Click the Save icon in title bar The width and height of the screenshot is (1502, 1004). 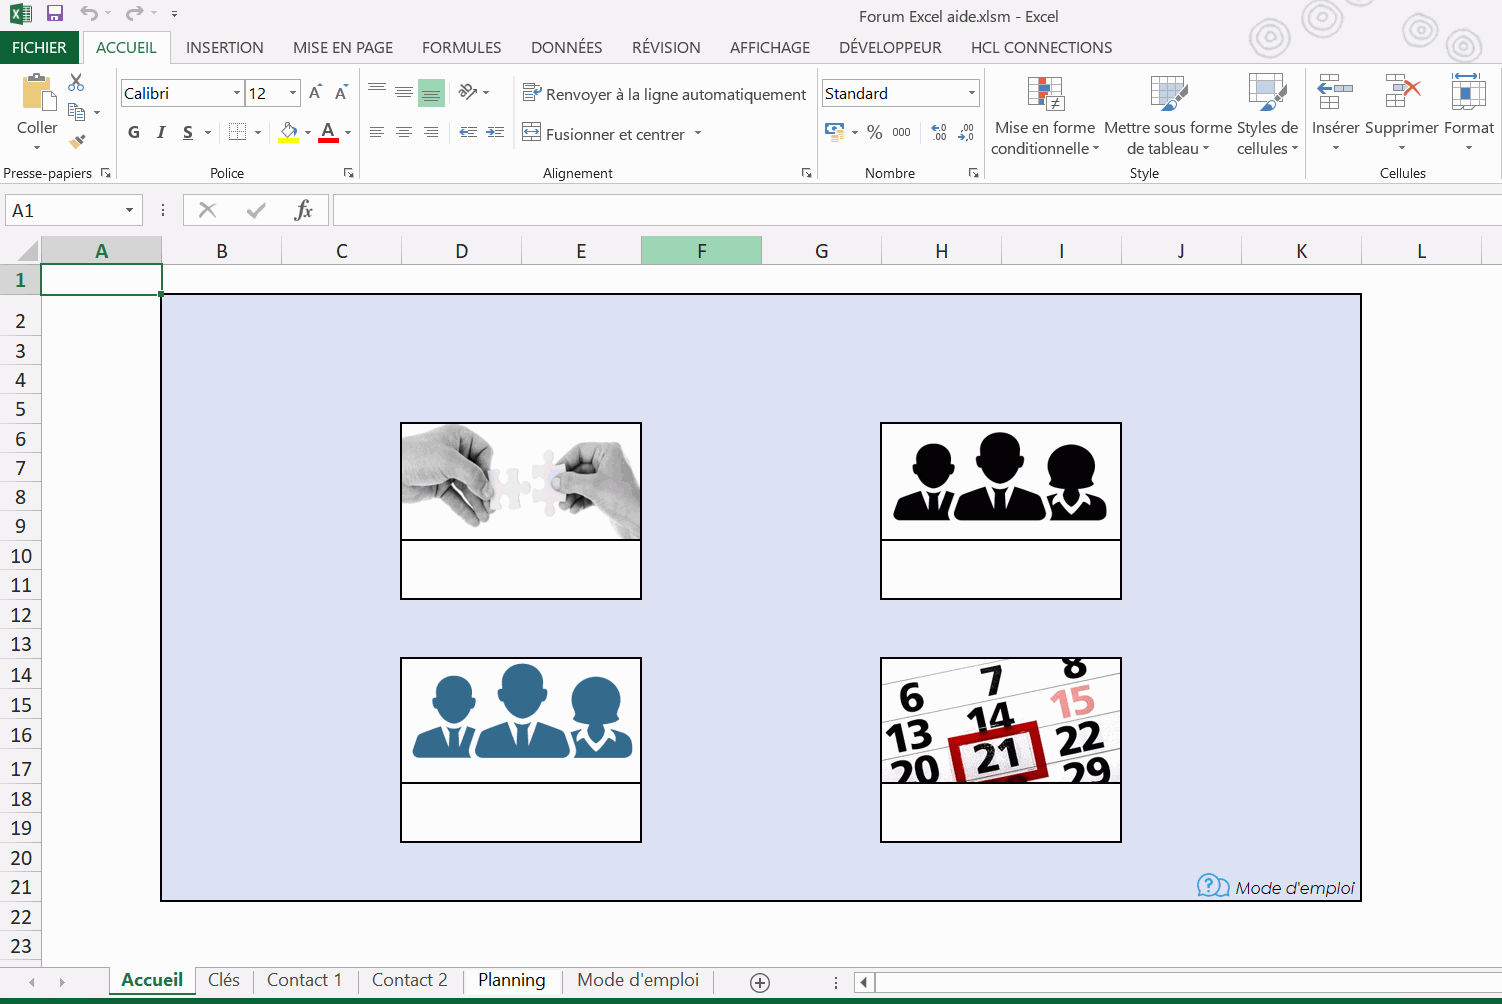55,14
